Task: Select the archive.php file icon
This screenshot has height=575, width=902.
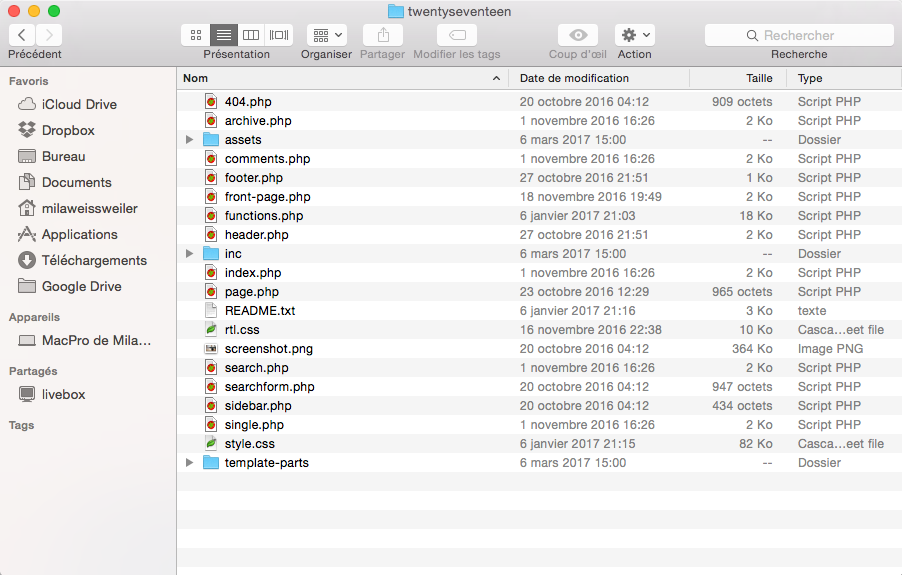Action: (x=211, y=120)
